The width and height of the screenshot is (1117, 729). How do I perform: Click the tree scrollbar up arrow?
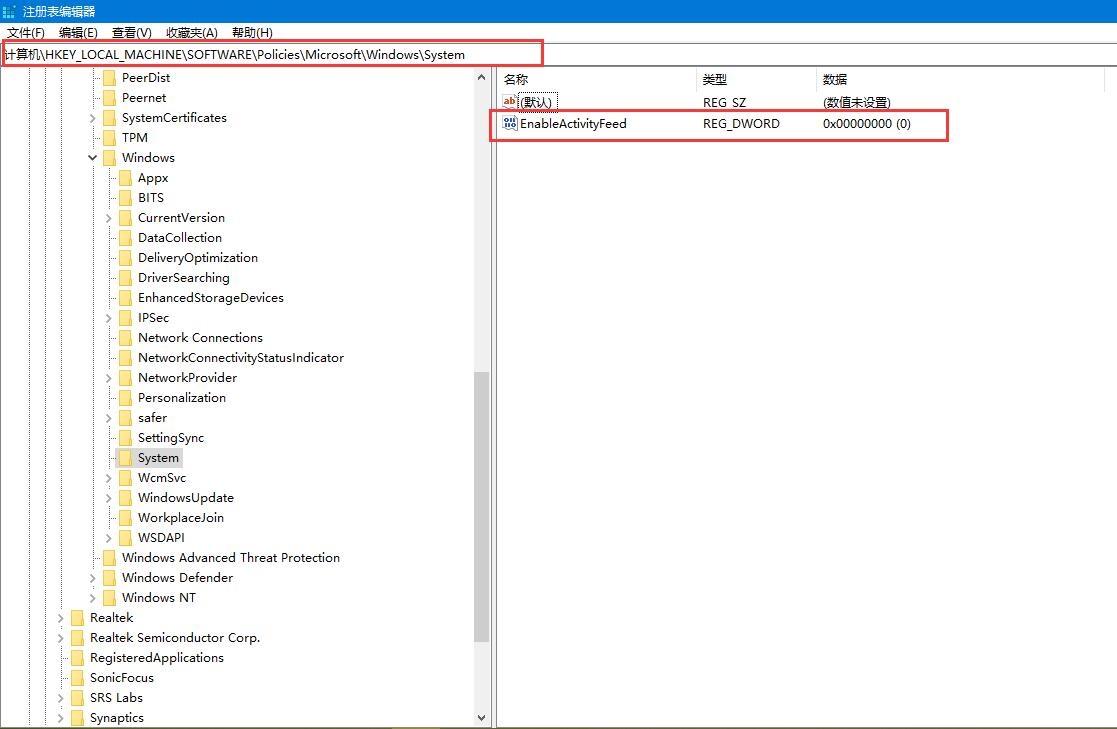pyautogui.click(x=482, y=77)
